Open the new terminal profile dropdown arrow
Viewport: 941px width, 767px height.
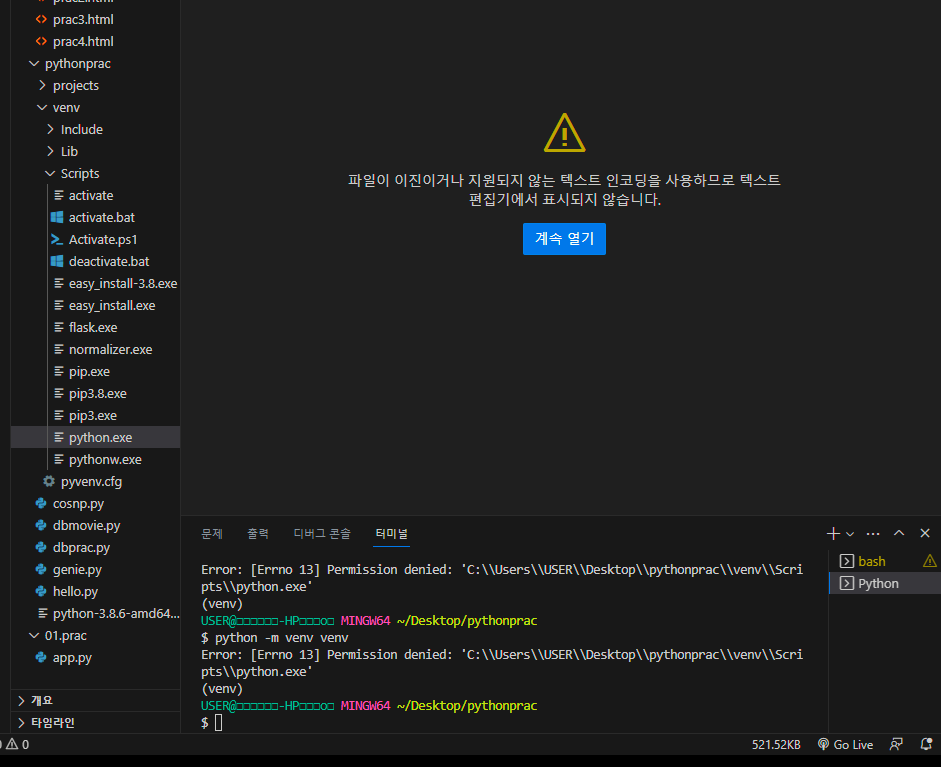coord(850,534)
